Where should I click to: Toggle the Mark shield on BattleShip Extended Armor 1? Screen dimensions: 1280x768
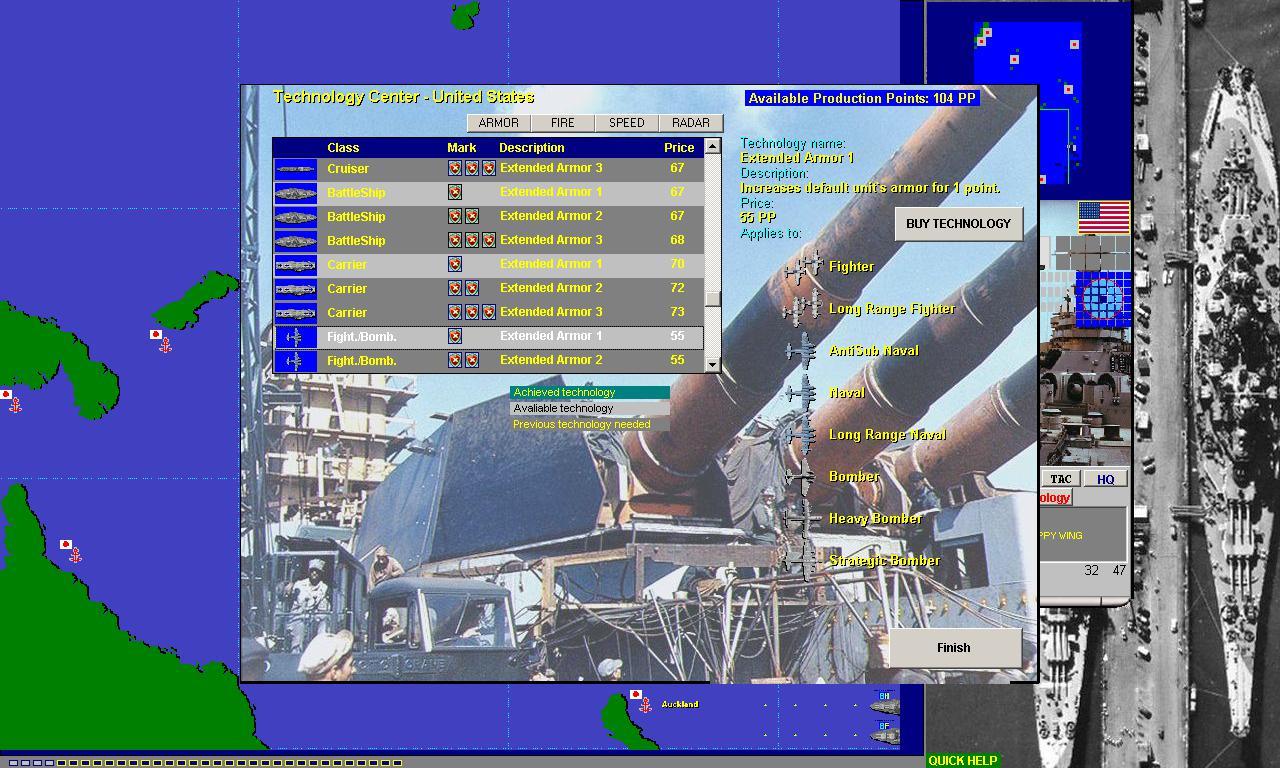pyautogui.click(x=455, y=192)
